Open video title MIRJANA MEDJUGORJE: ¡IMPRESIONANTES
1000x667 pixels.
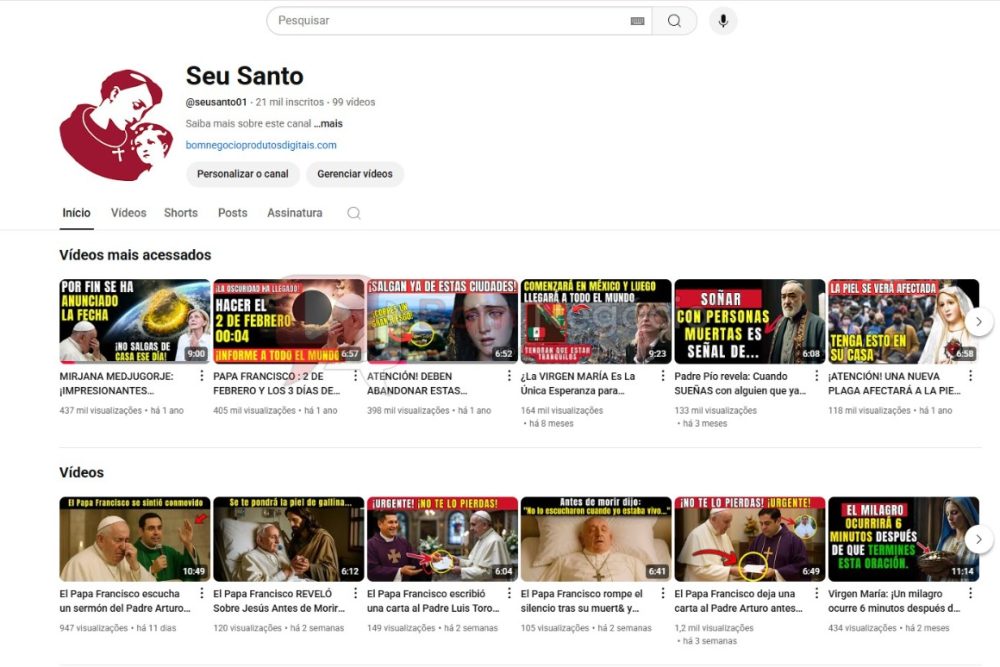[x=117, y=383]
